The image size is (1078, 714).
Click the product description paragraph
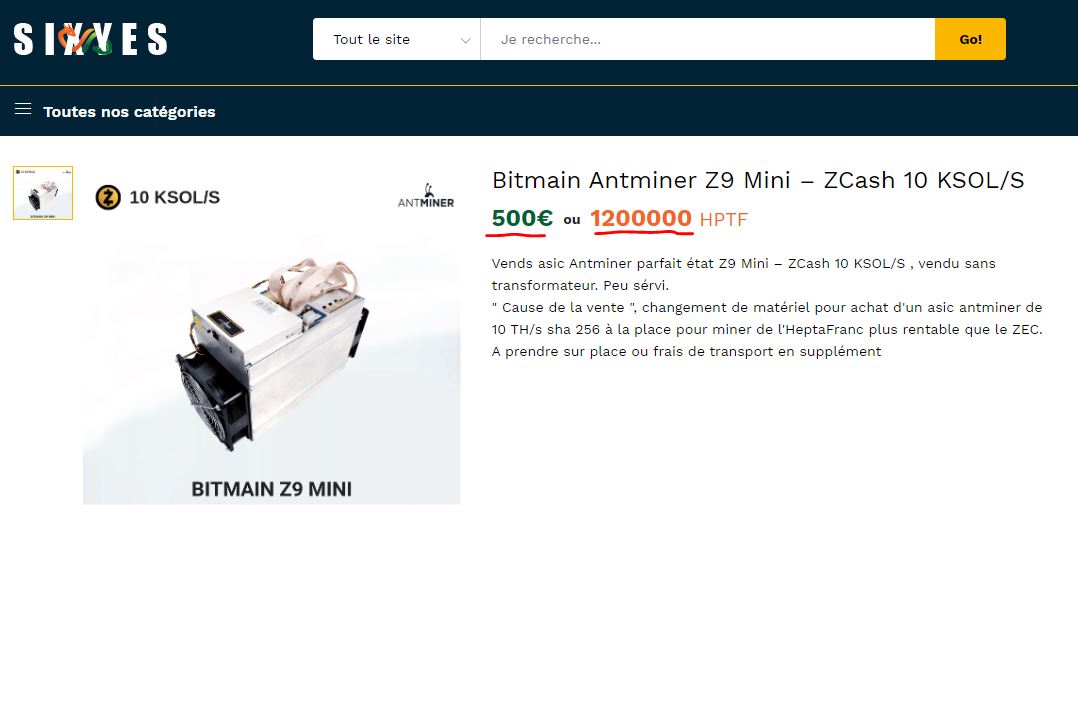click(767, 307)
